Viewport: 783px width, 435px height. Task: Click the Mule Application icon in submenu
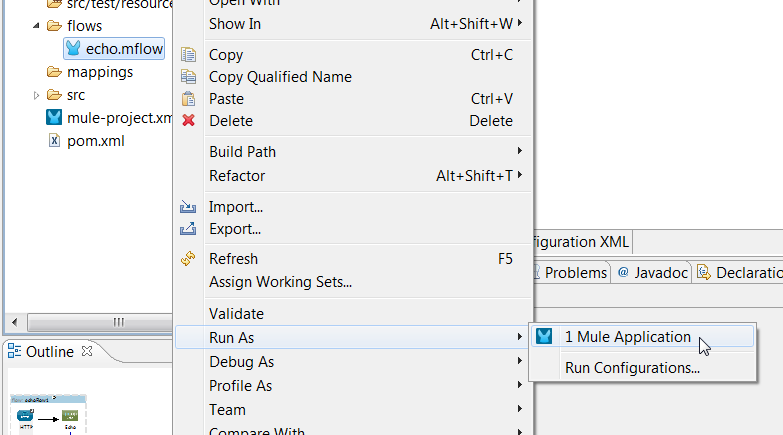545,337
